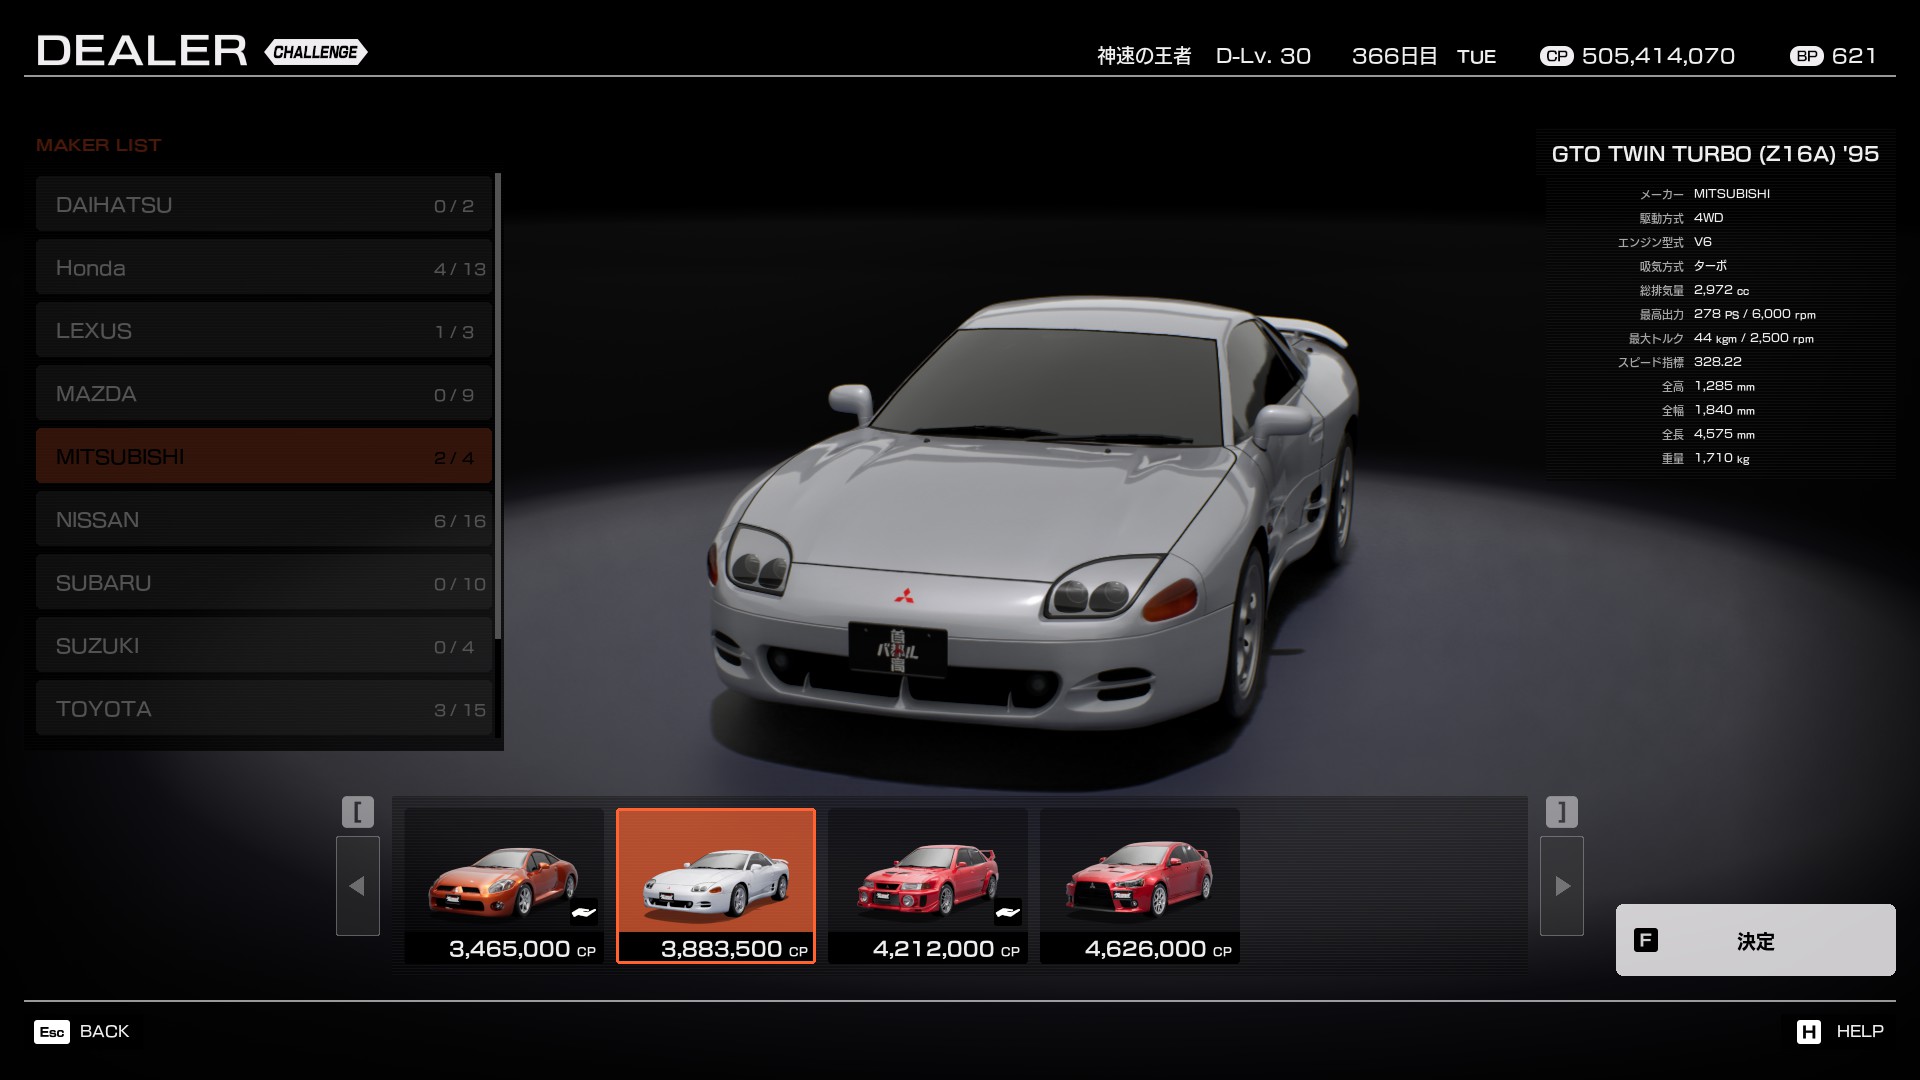This screenshot has width=1920, height=1080.
Task: Choose the white GTO 3,883,500 CP thumbnail
Action: coord(716,884)
